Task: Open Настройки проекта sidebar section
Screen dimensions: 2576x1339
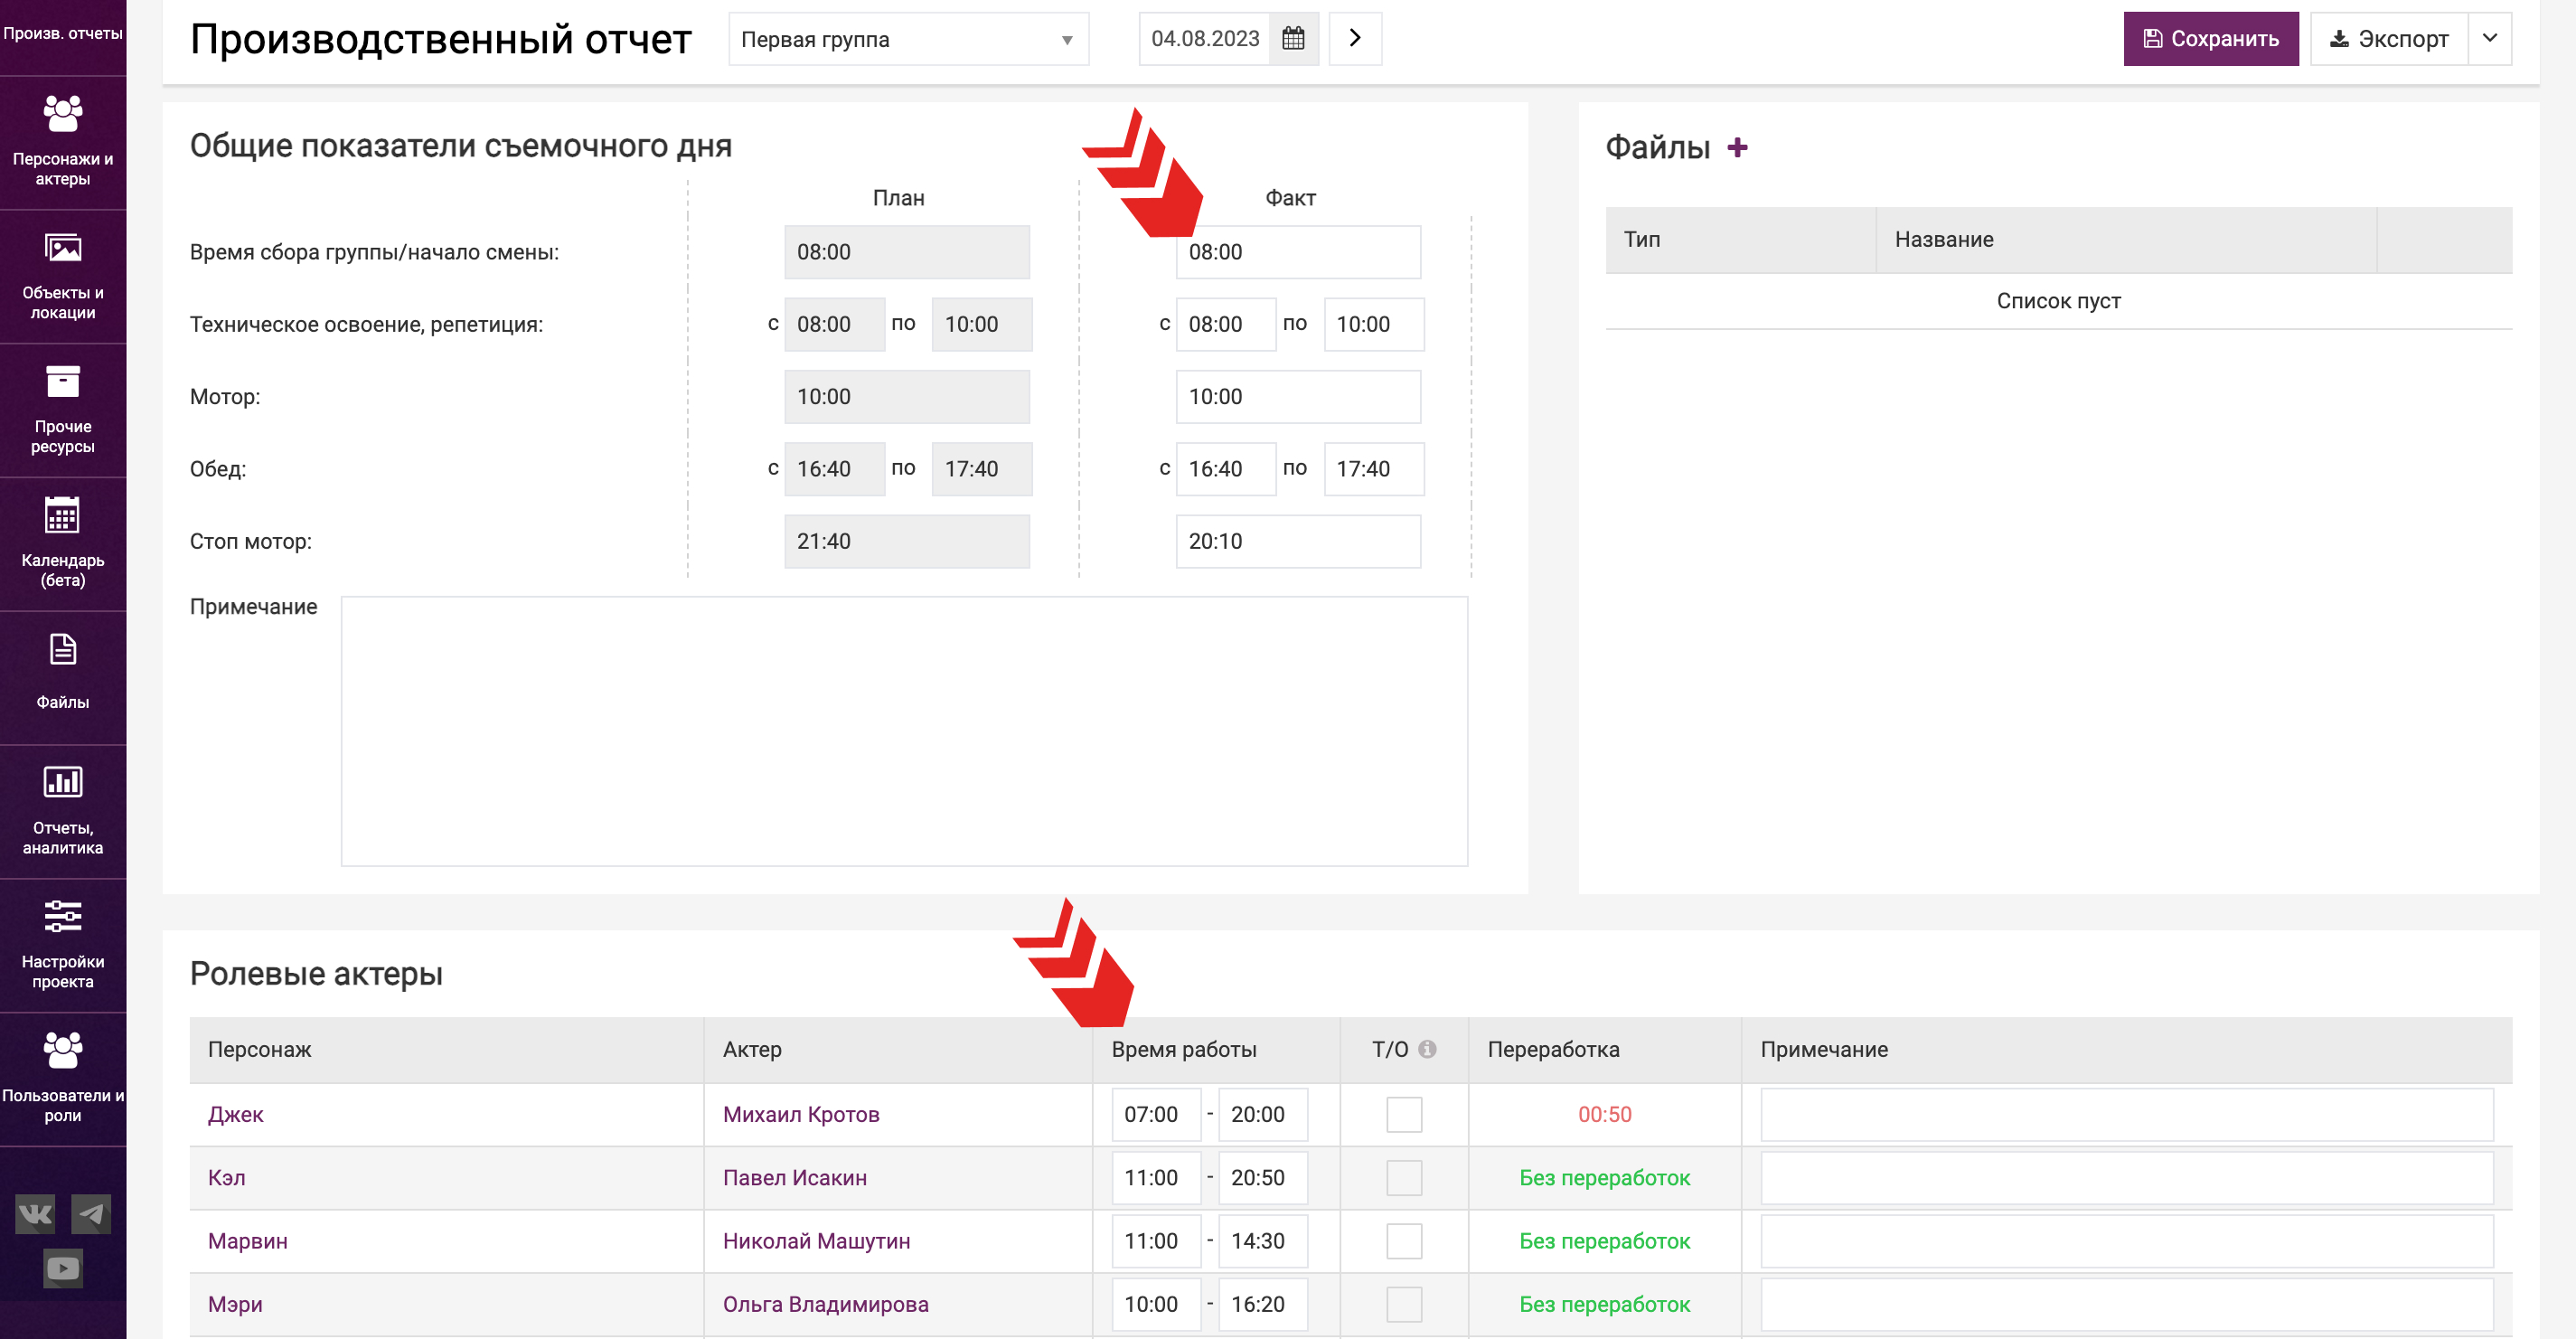Action: click(x=63, y=946)
